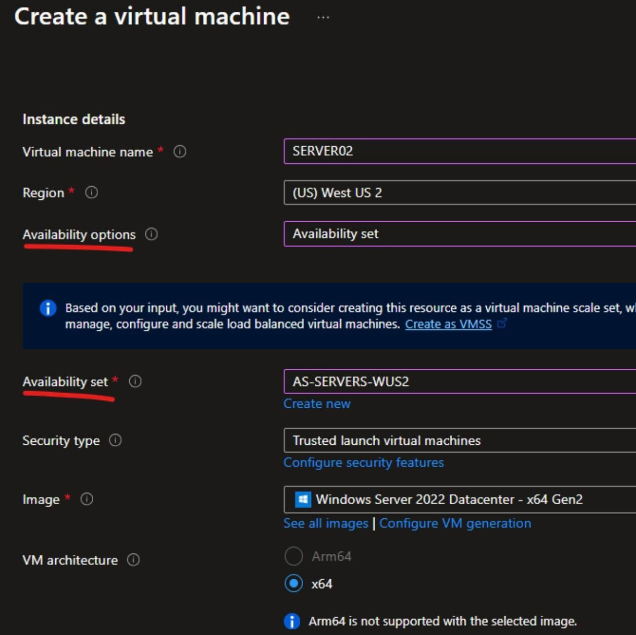Screen dimensions: 636x635
Task: Click info icon next to Virtual machine name
Action: [180, 152]
